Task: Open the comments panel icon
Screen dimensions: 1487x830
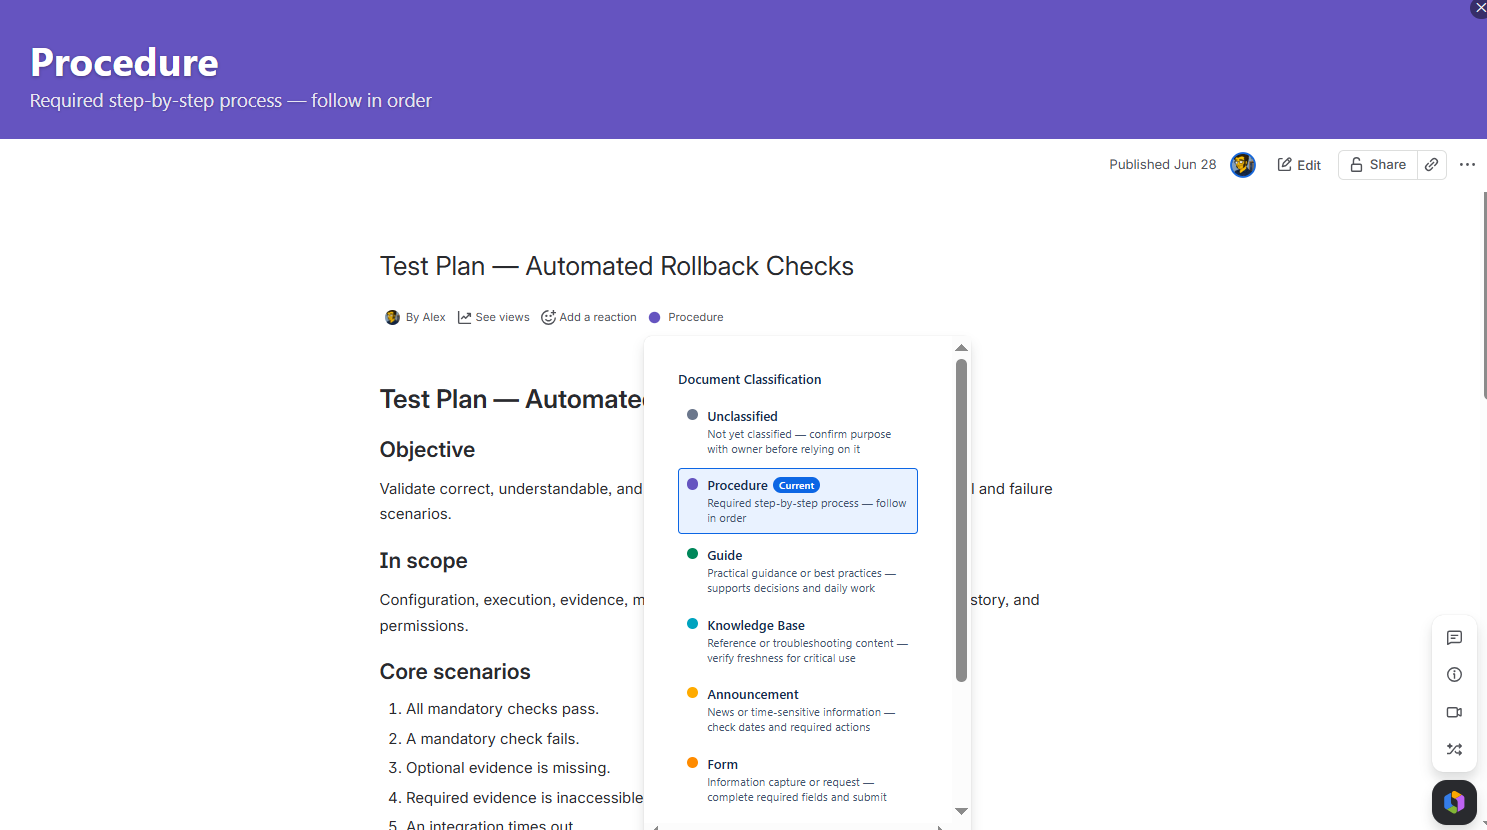Action: coord(1454,638)
